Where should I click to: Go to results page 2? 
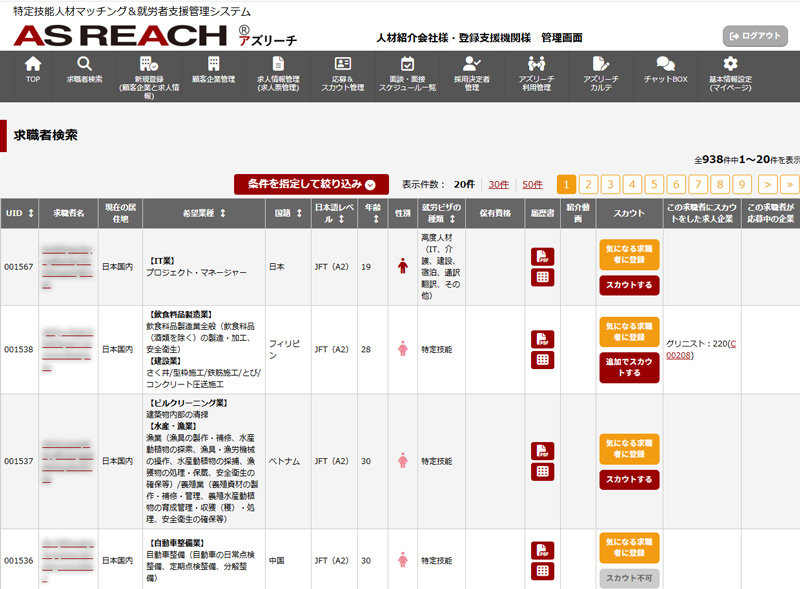[x=588, y=184]
